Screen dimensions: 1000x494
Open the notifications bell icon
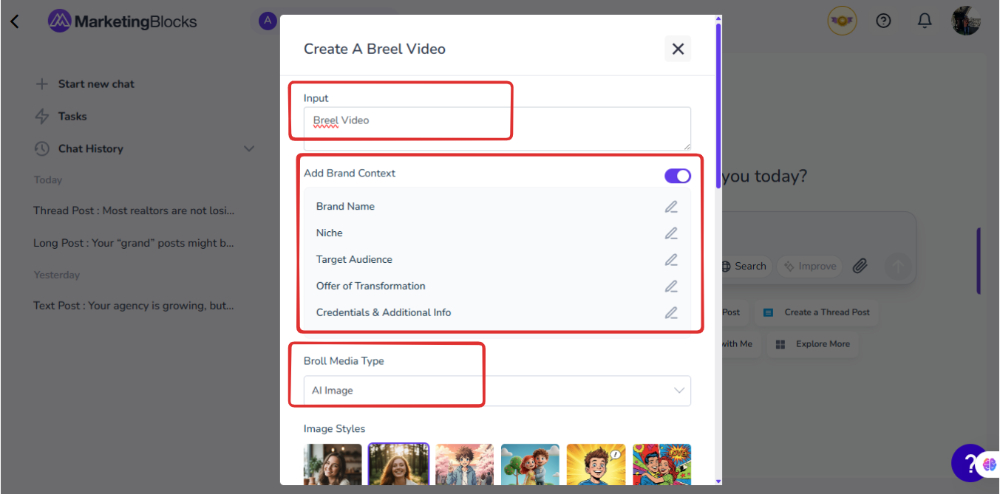coord(925,20)
